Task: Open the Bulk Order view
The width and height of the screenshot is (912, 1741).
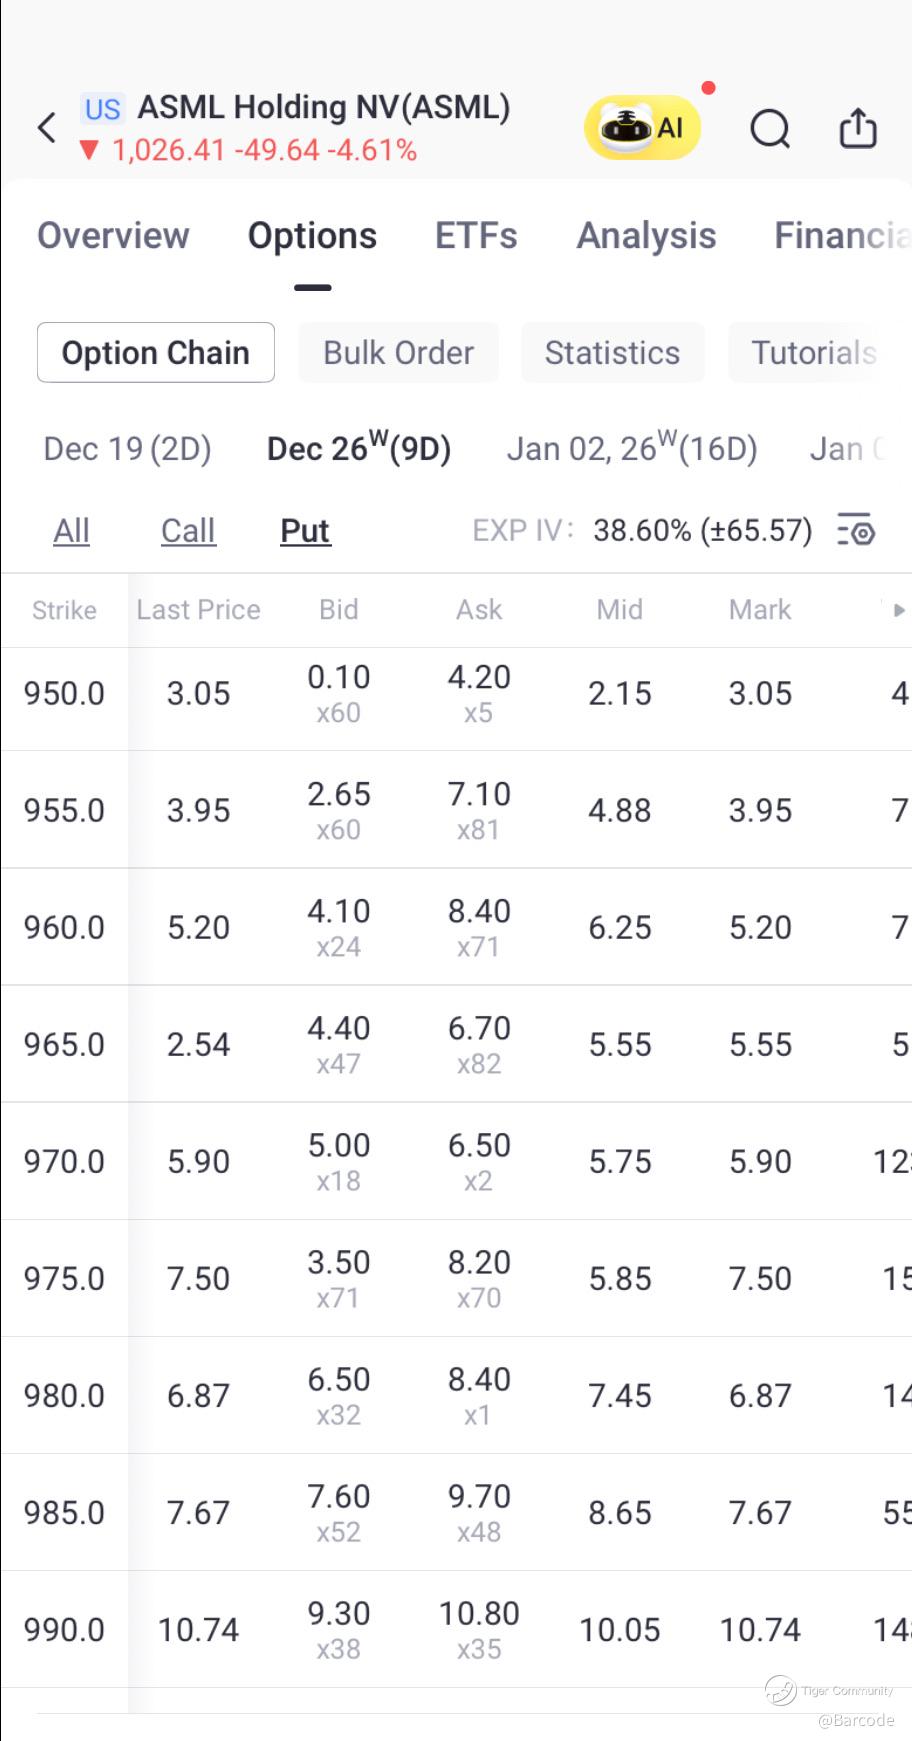Action: pos(398,353)
